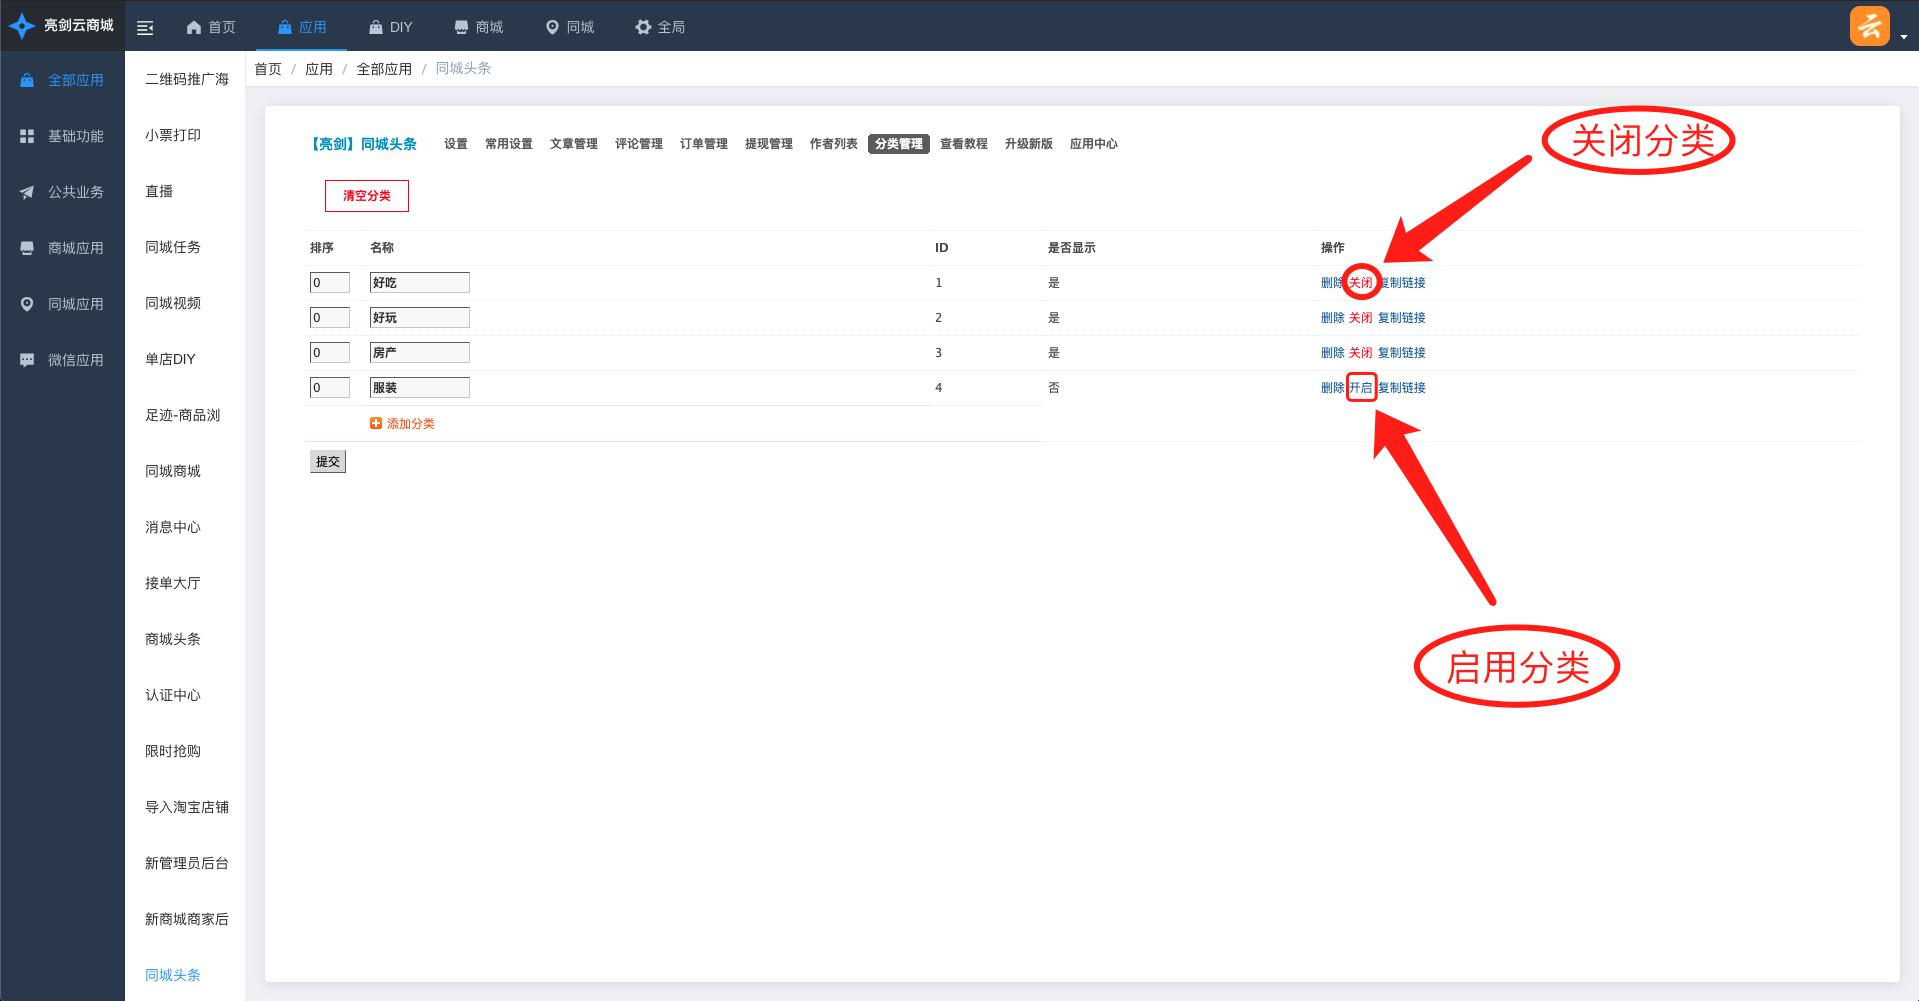The width and height of the screenshot is (1919, 1001).
Task: Copy link for the 好玩 category
Action: (x=1401, y=318)
